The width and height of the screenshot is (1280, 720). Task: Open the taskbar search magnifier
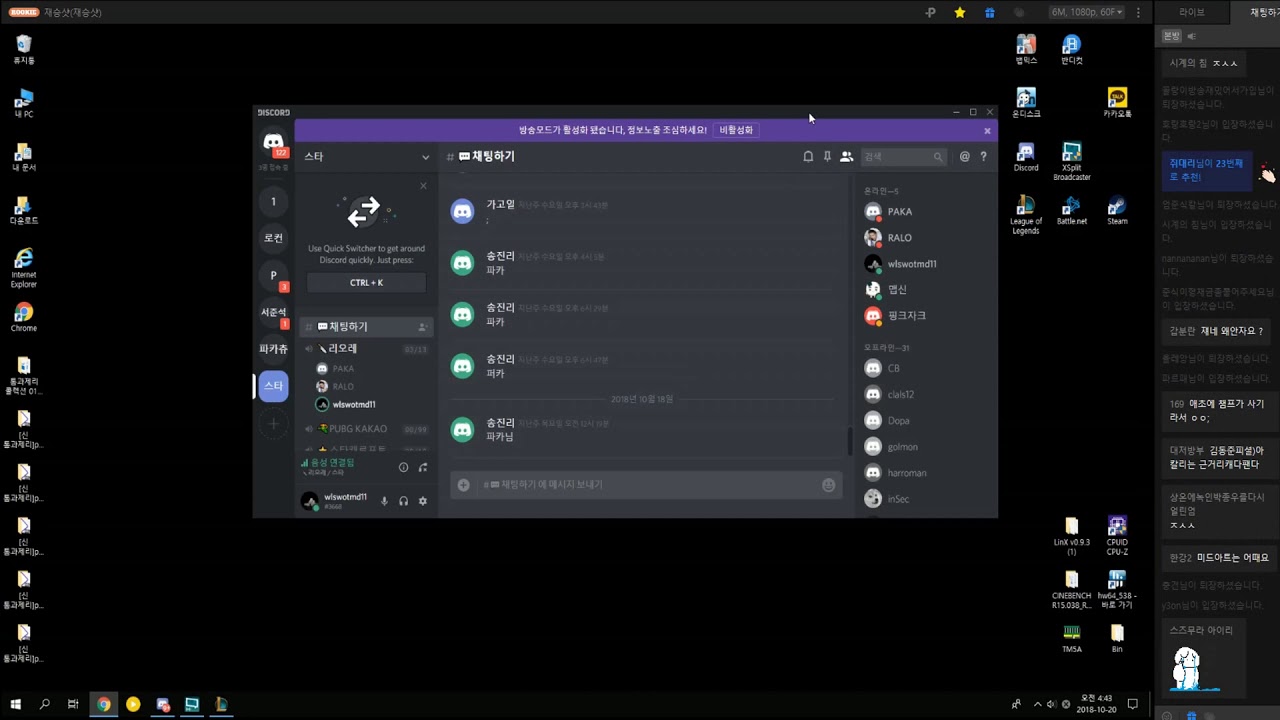click(44, 704)
